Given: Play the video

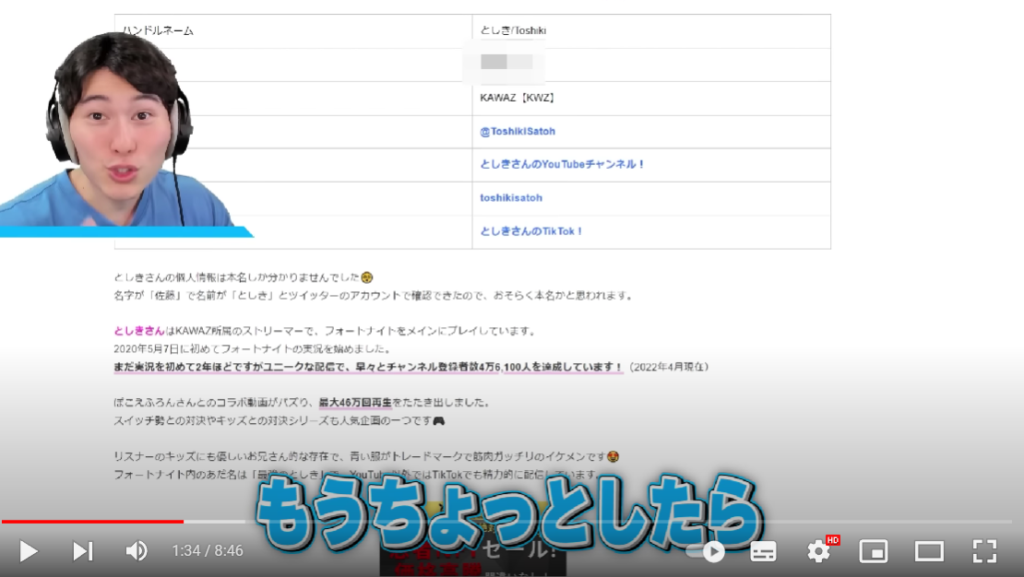Looking at the screenshot, I should (x=27, y=552).
